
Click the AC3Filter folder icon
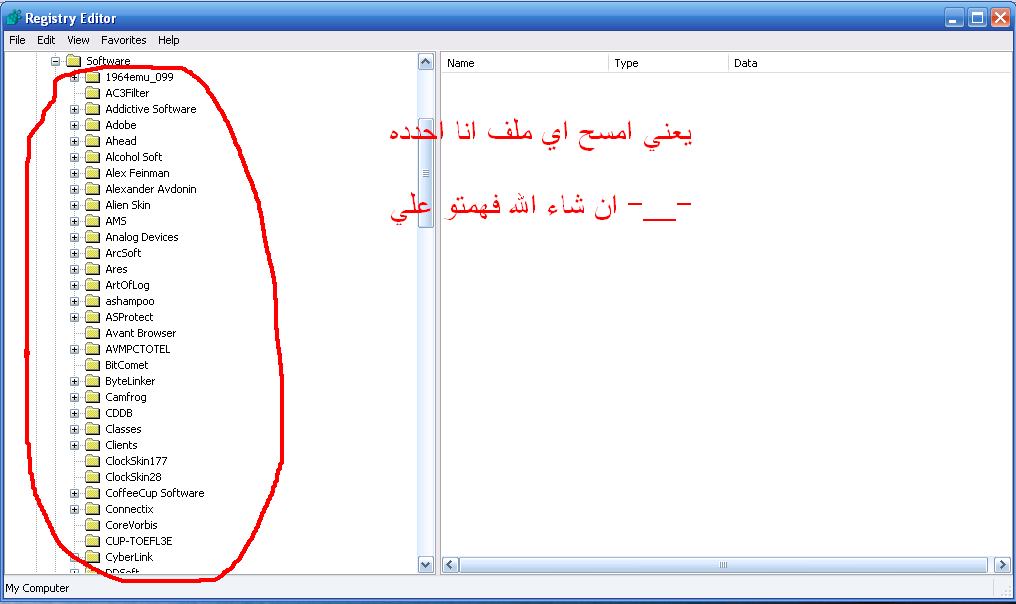pos(93,93)
